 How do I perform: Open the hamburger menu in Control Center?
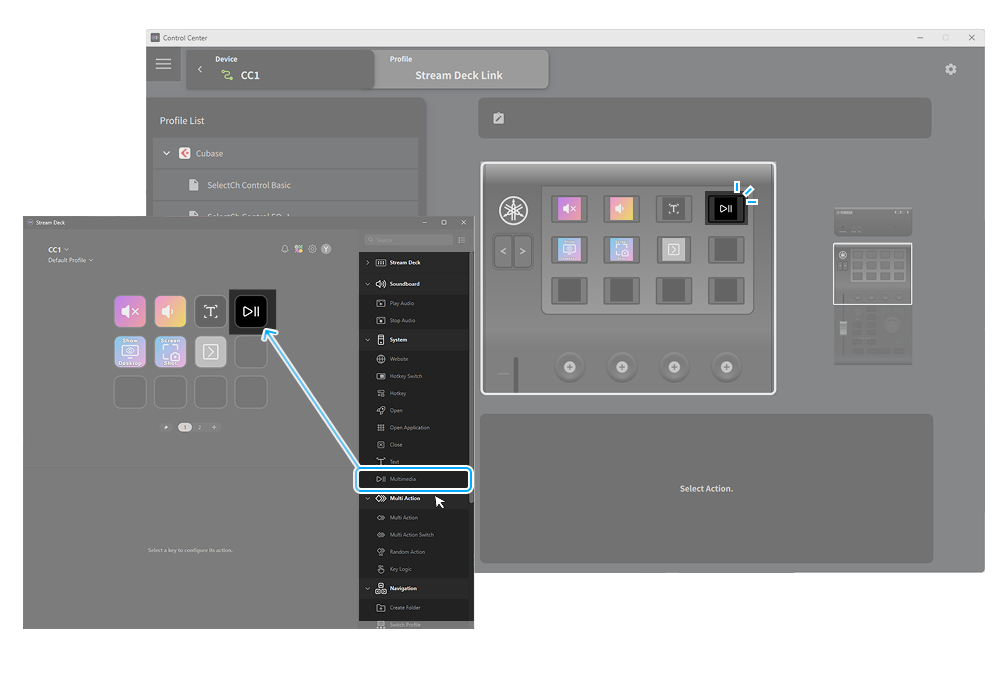pyautogui.click(x=163, y=65)
